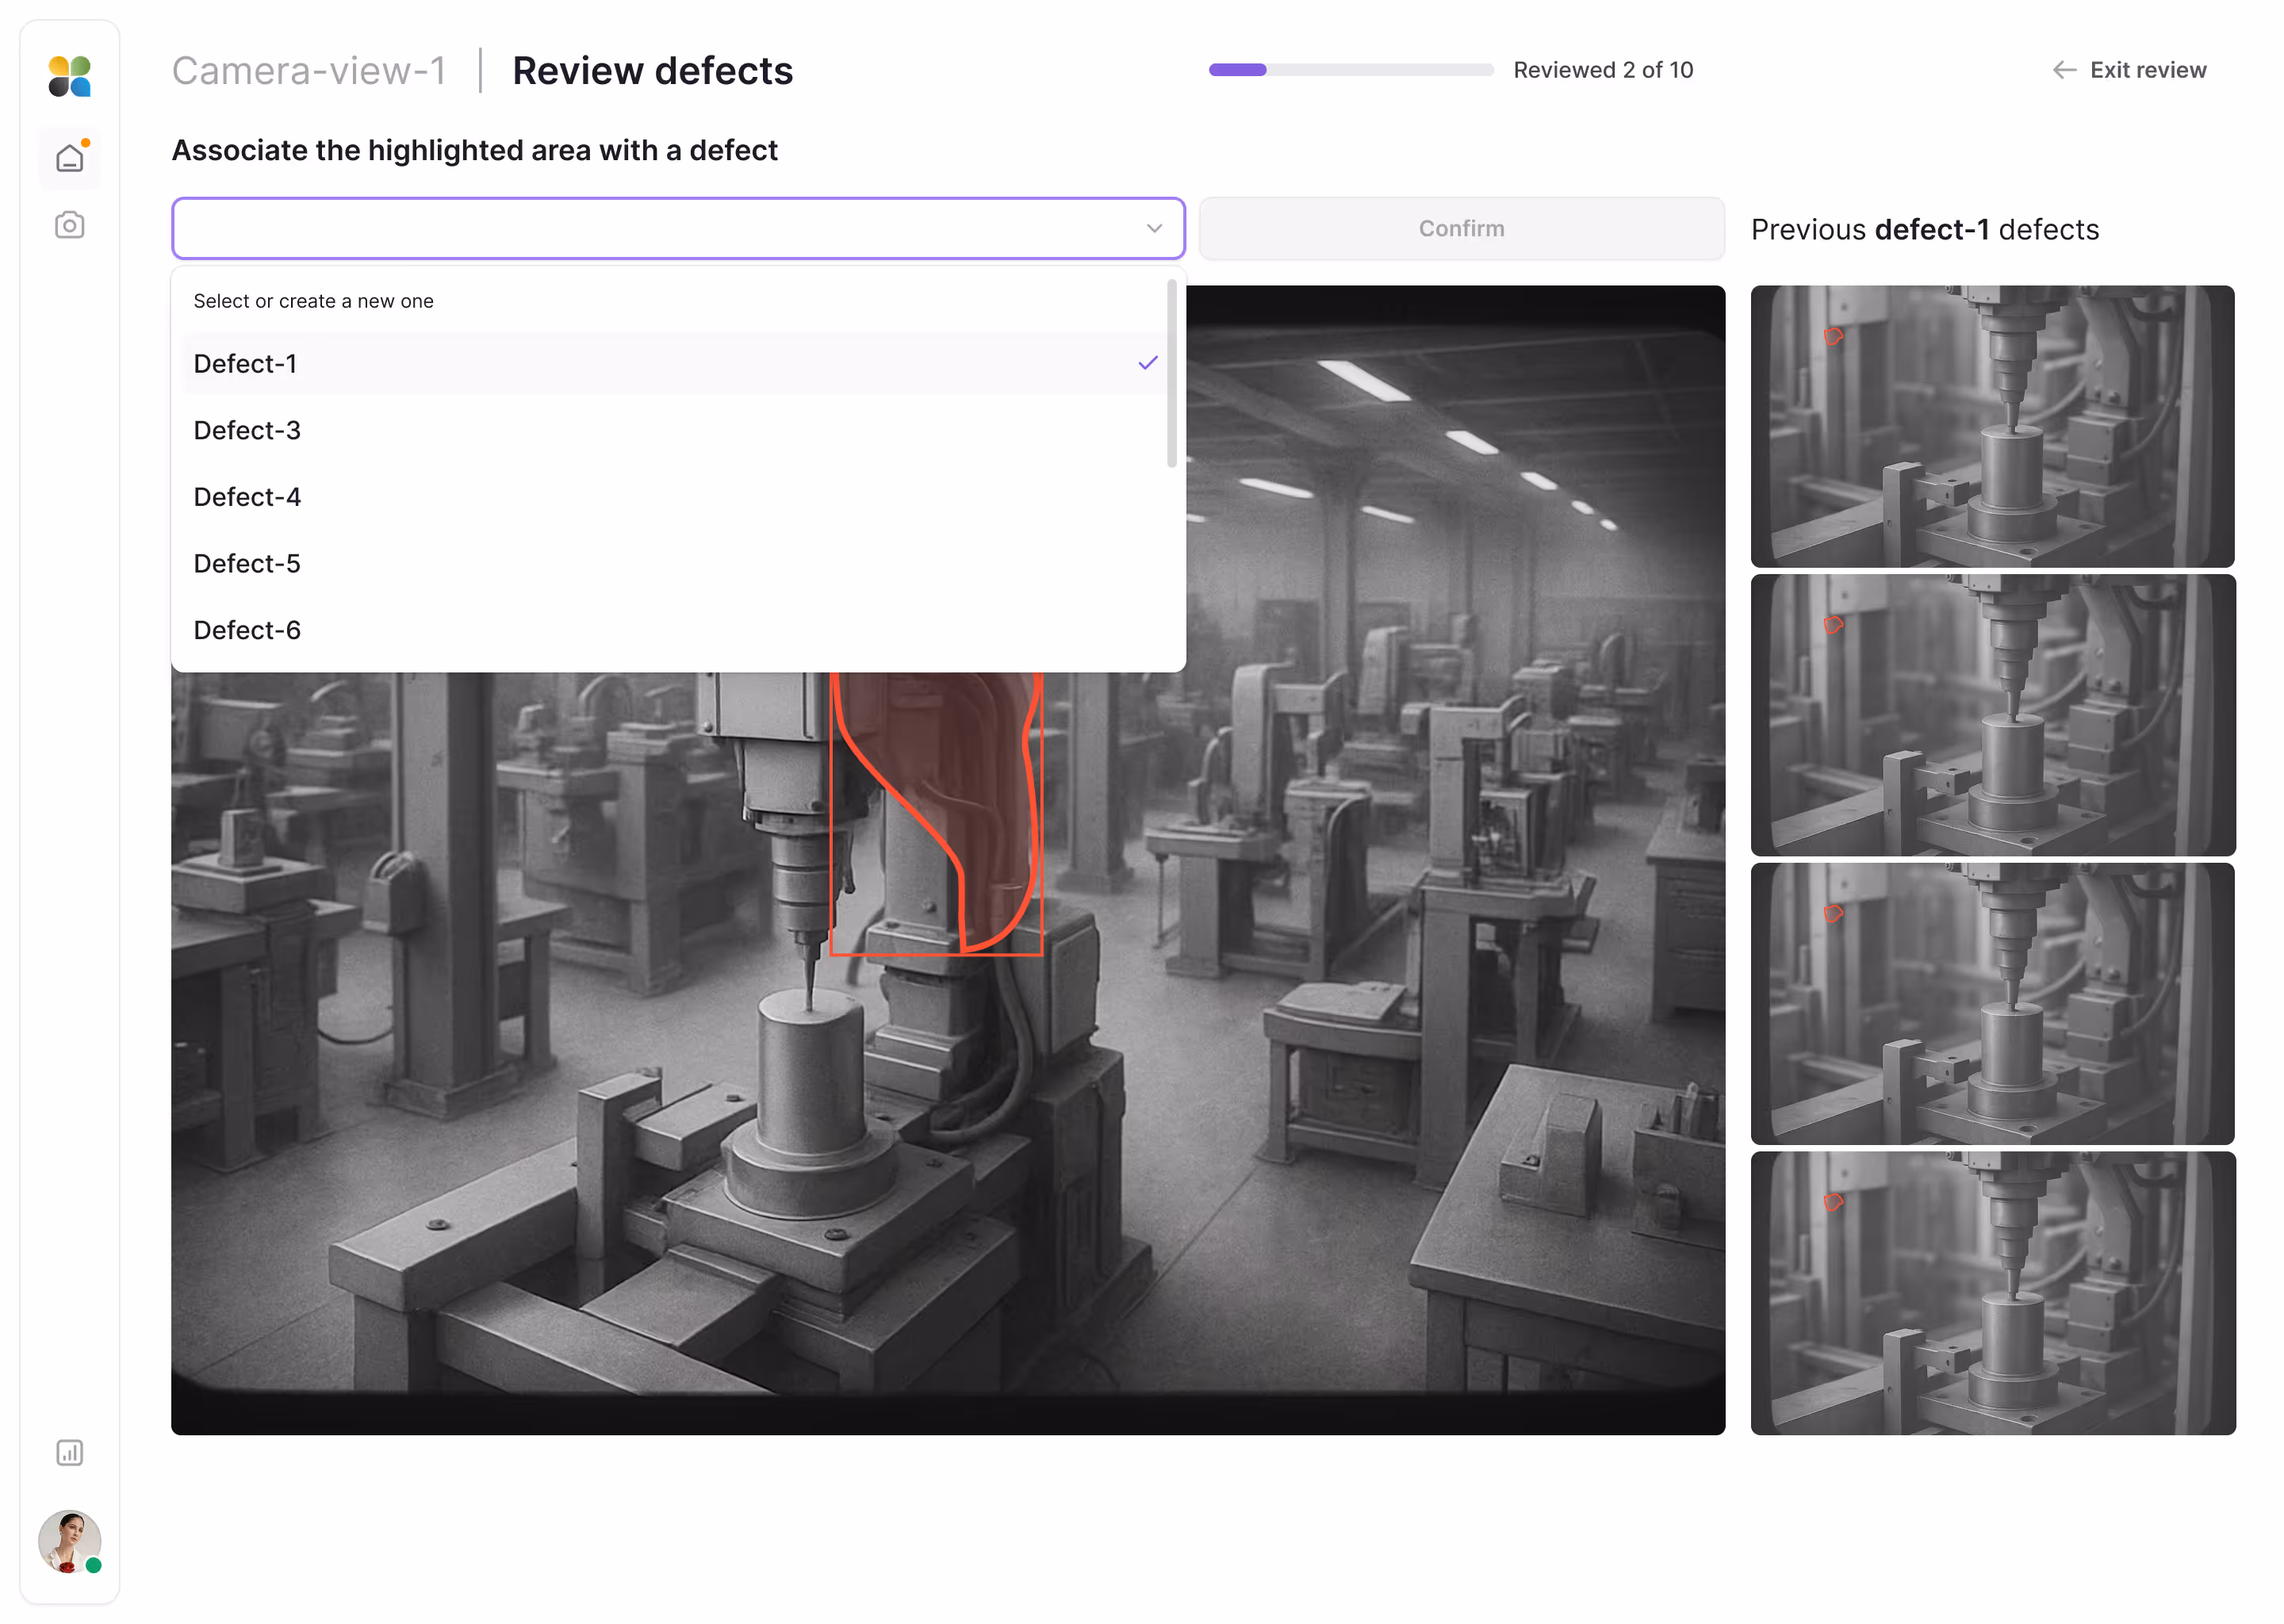Click the defect selection combo box field
Screen dimensions: 2284x1624
(x=678, y=228)
